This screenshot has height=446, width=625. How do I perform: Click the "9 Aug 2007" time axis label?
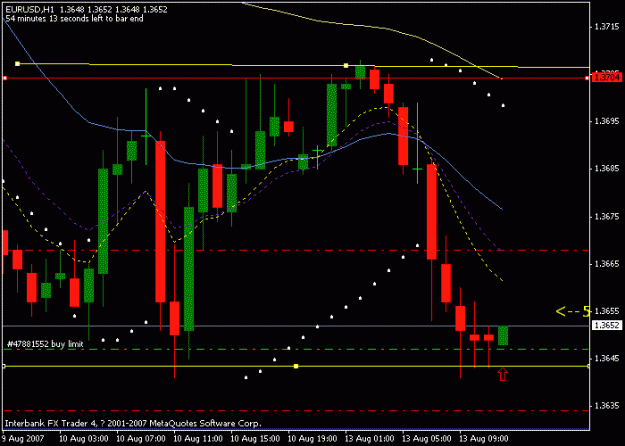click(21, 438)
